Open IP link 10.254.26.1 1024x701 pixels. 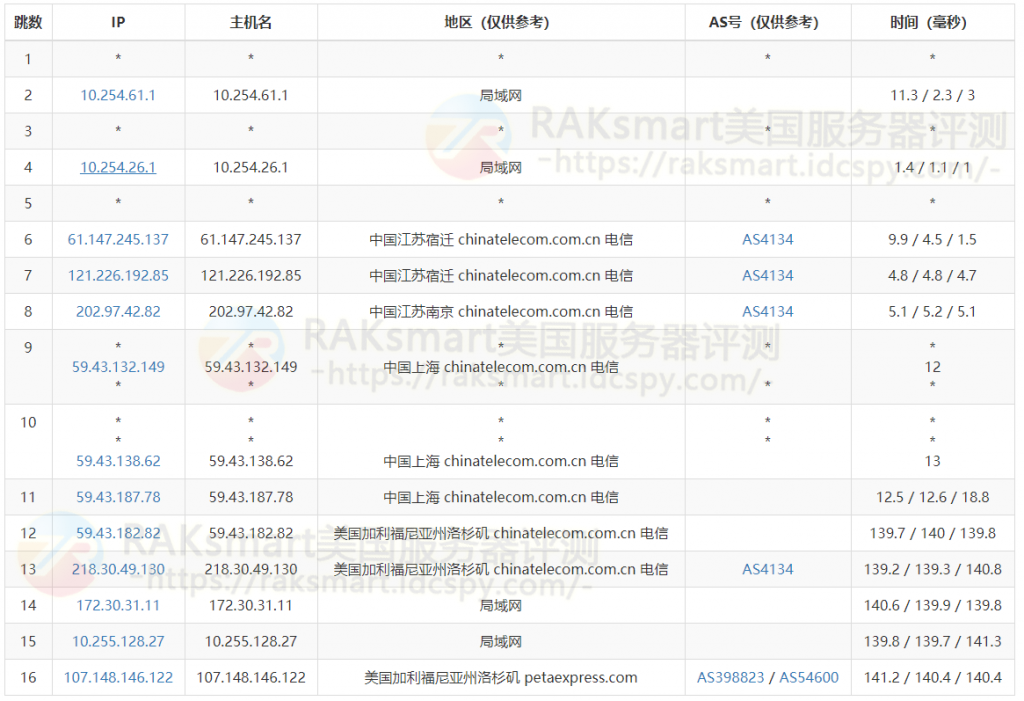118,167
